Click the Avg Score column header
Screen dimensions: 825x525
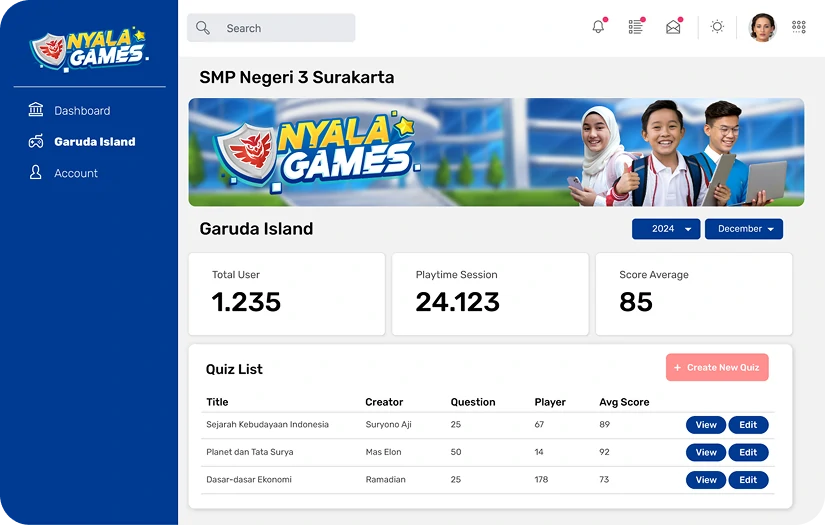pos(624,402)
